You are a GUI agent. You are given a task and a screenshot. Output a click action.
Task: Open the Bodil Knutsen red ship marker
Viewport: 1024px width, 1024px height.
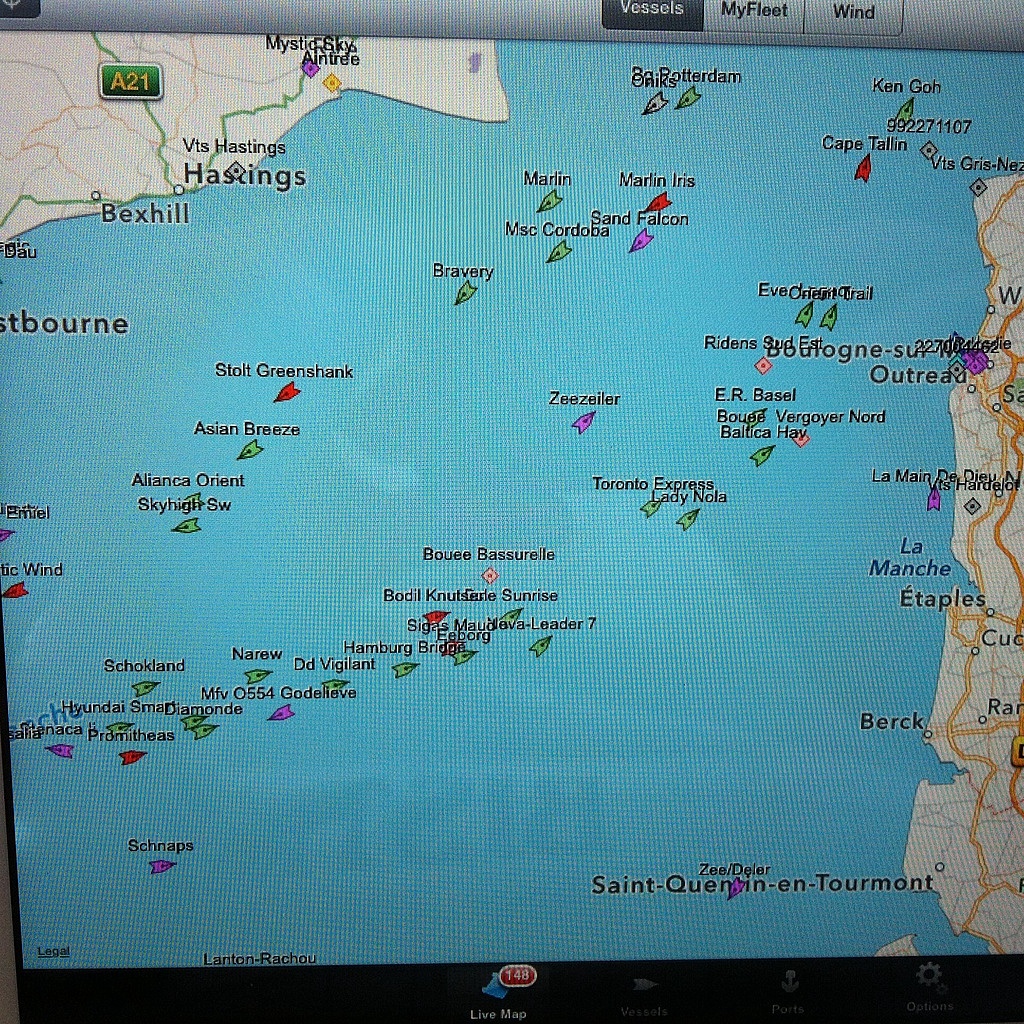(436, 616)
